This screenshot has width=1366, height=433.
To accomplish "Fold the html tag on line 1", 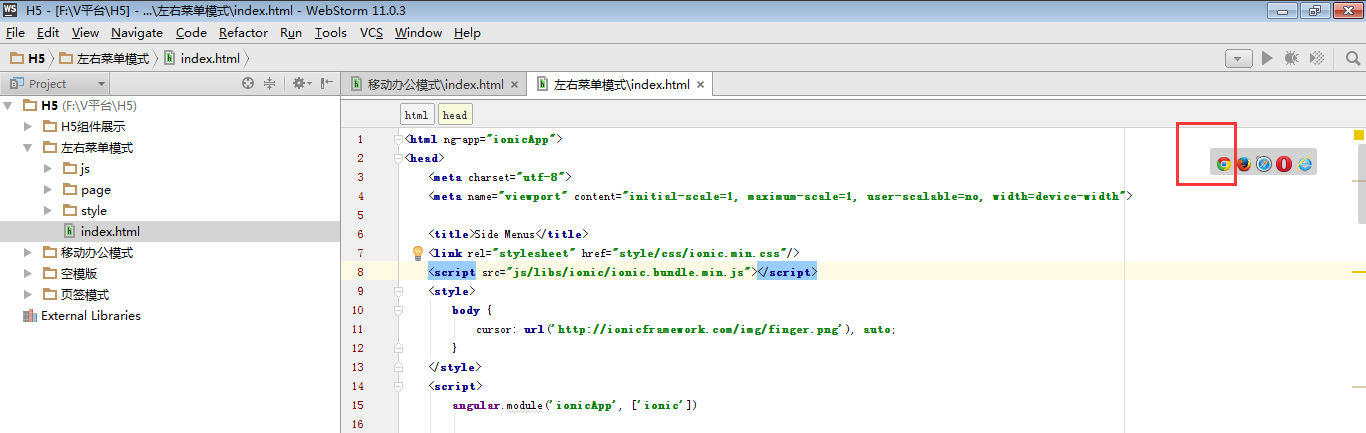I will click(x=400, y=139).
